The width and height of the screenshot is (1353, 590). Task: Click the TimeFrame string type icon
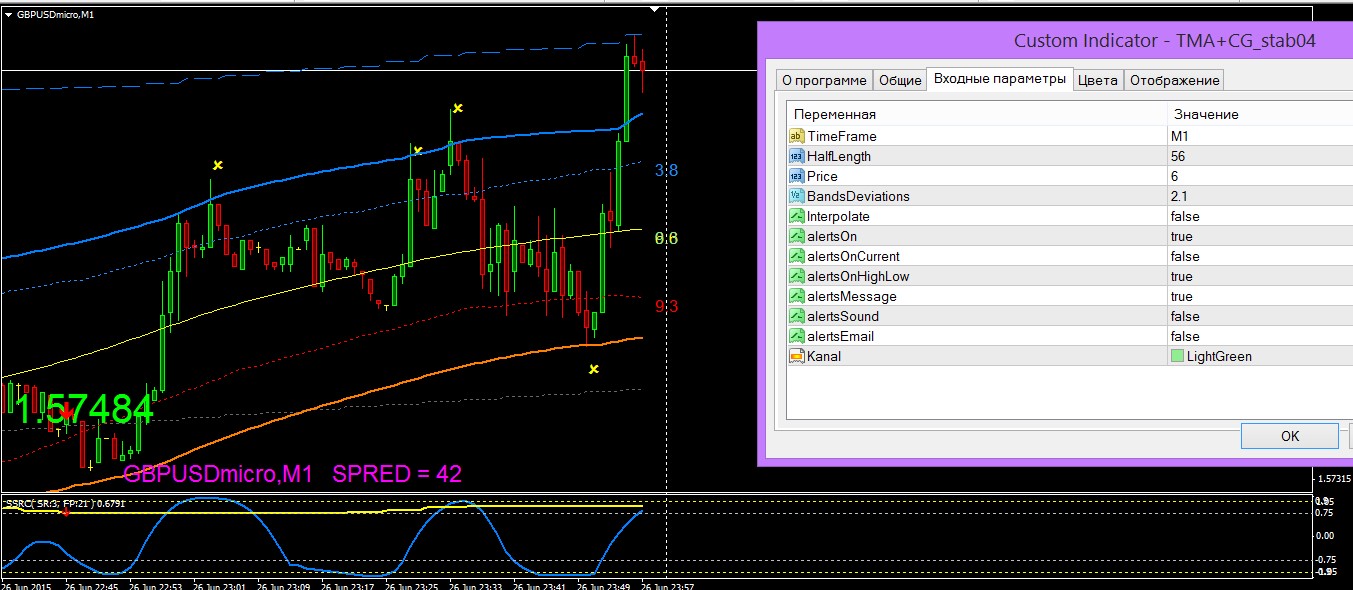pyautogui.click(x=797, y=136)
